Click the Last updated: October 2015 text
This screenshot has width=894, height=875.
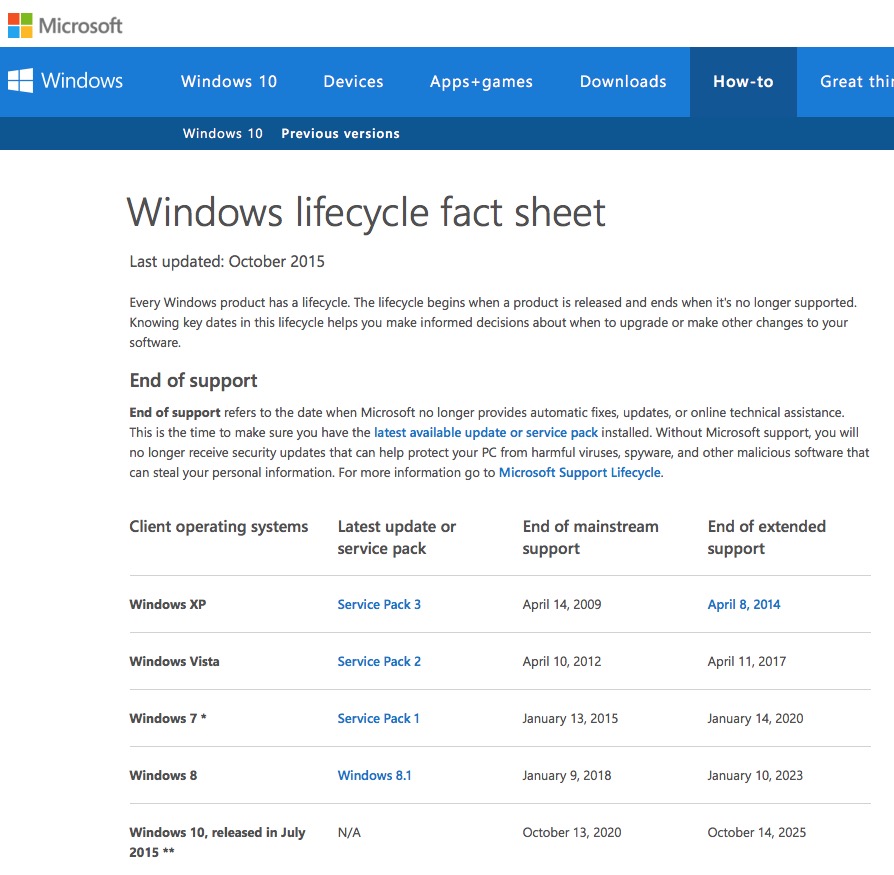[227, 262]
